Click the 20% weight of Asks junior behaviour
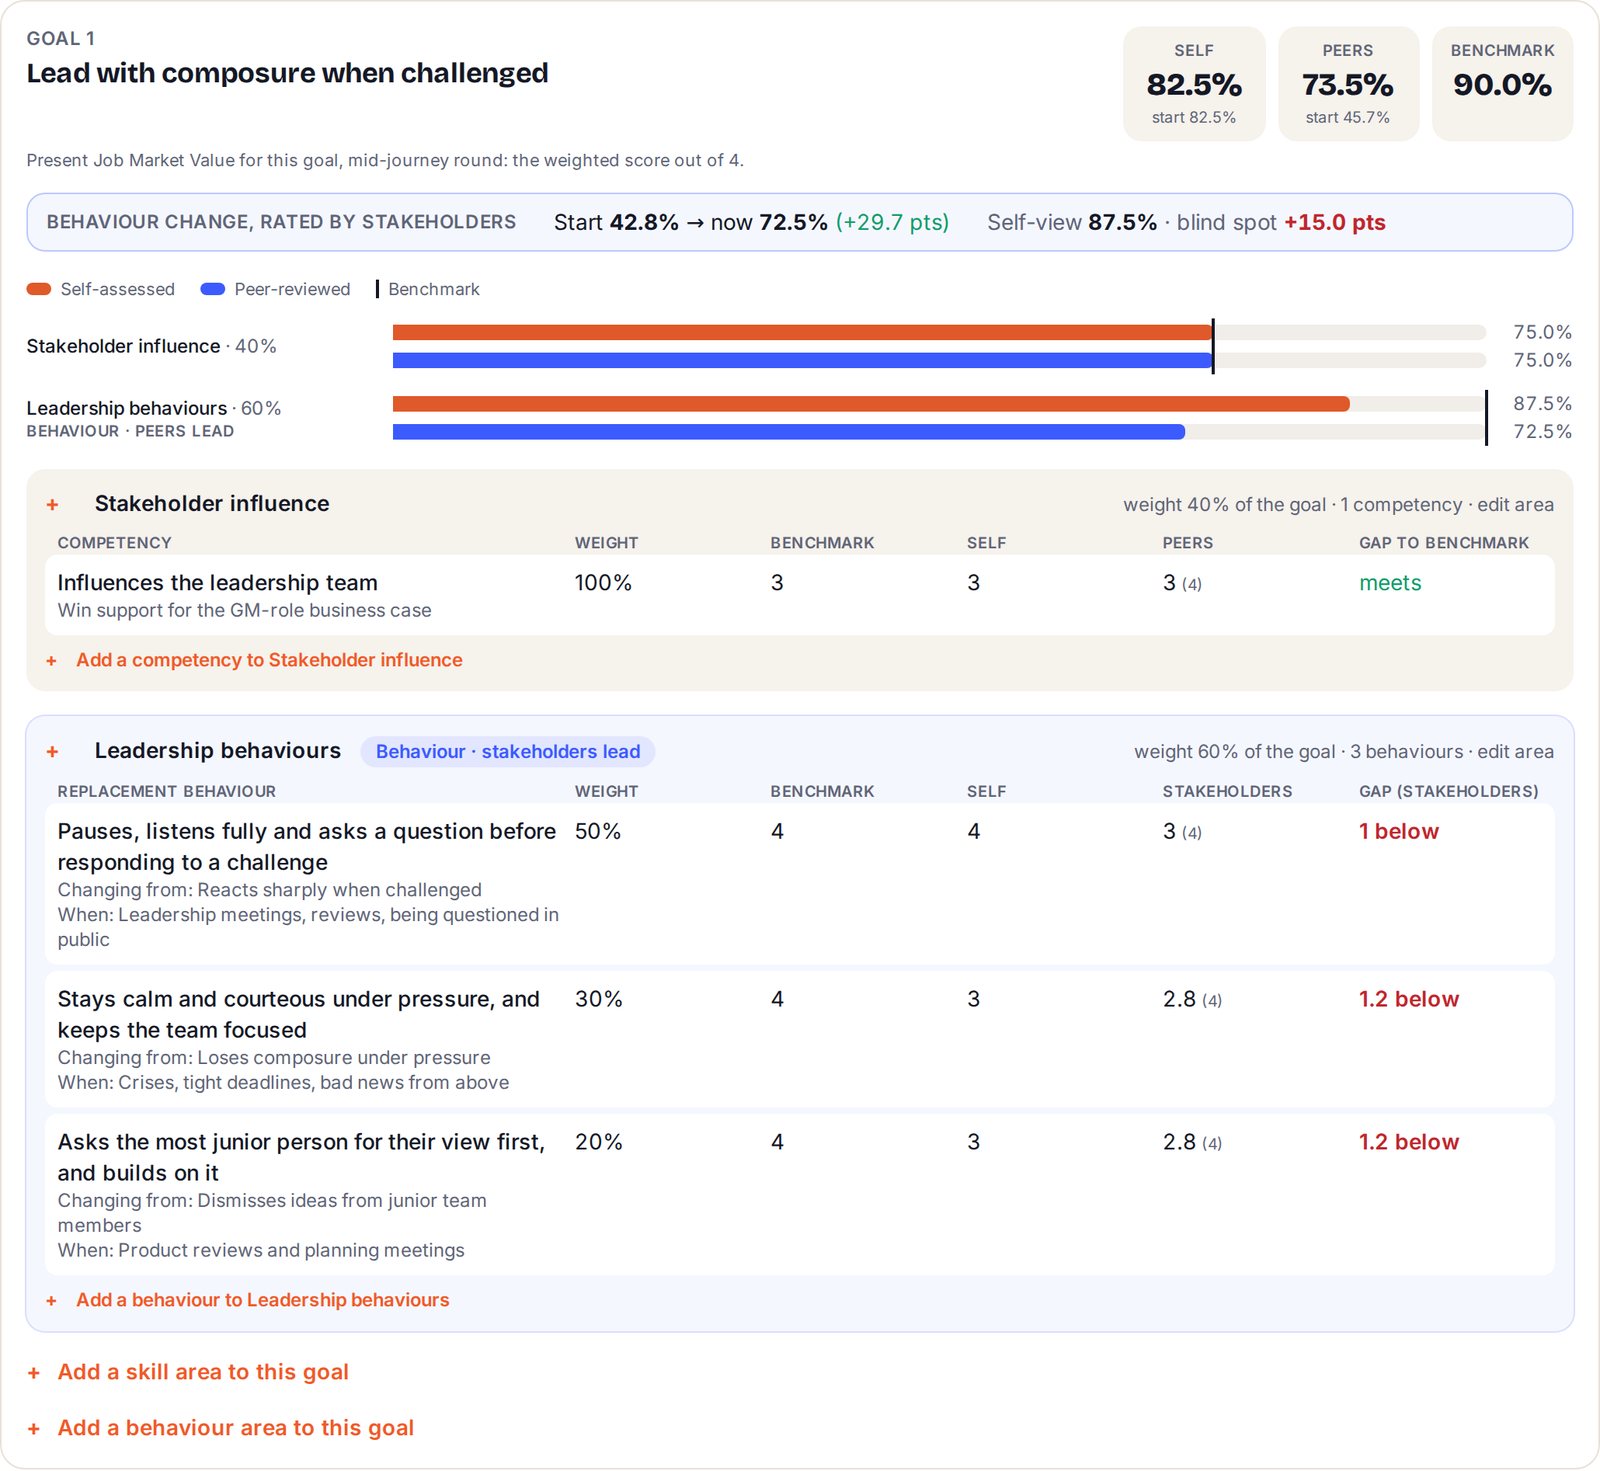The height and width of the screenshot is (1471, 1600). (599, 1142)
